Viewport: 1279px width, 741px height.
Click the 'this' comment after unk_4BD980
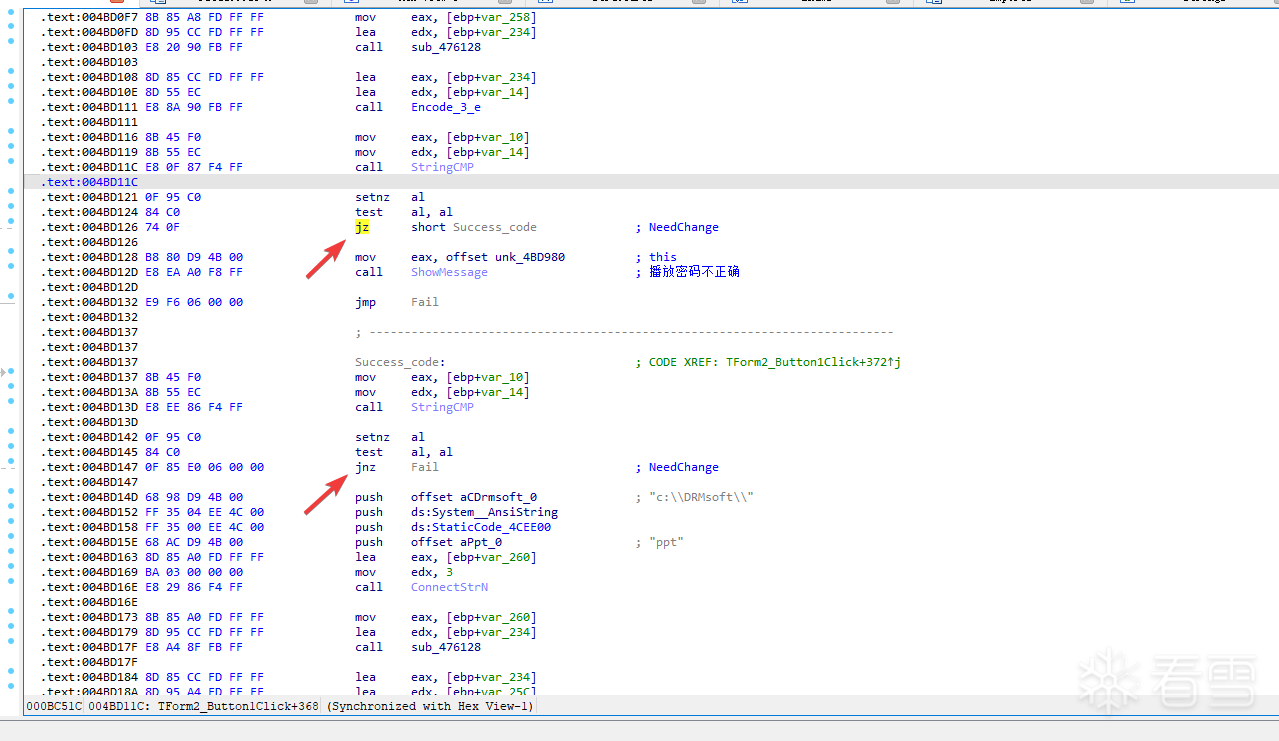662,257
